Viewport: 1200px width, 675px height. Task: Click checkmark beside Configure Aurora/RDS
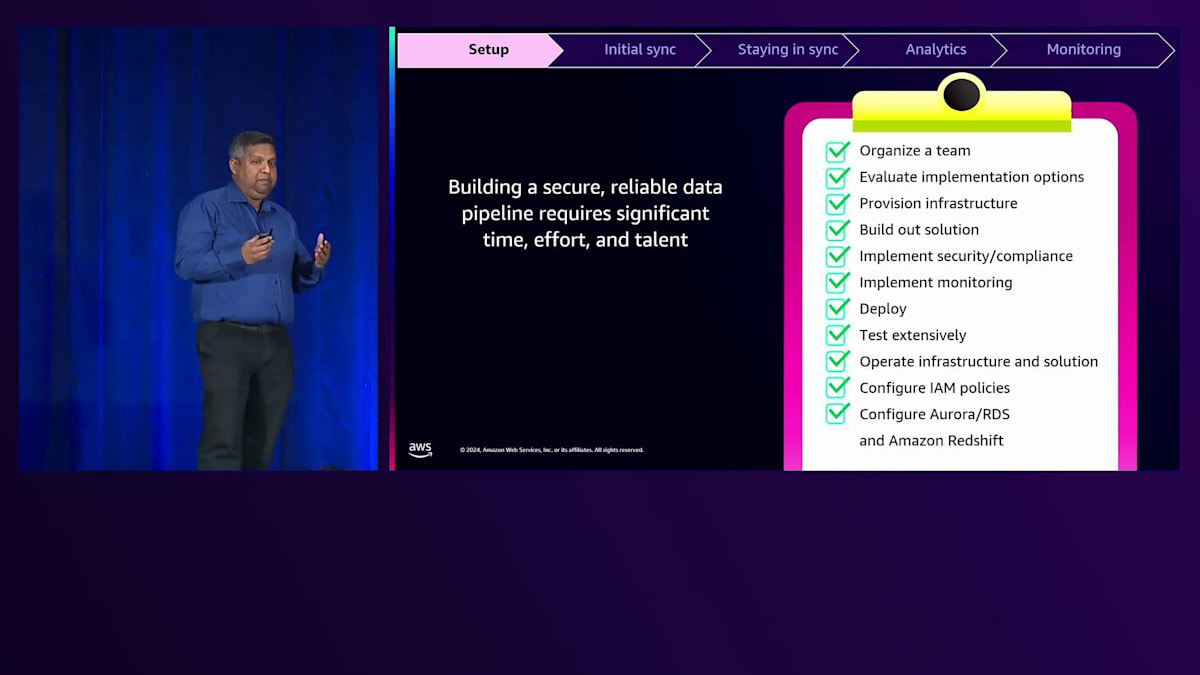coord(838,413)
